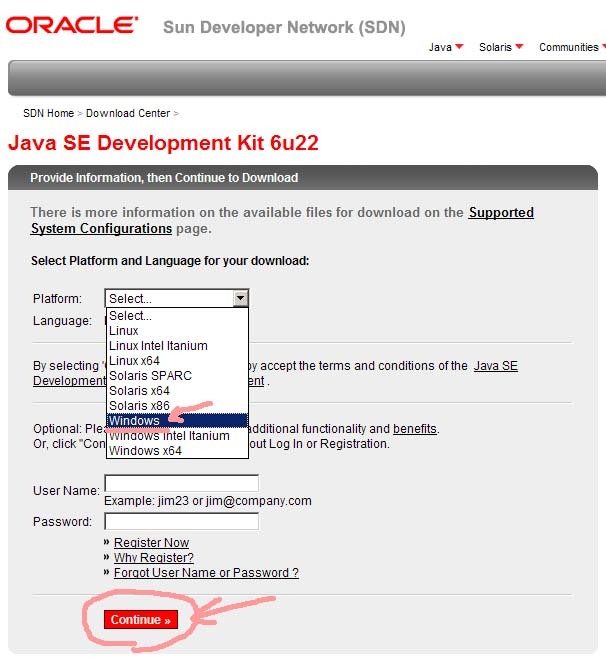This screenshot has width=606, height=670.
Task: Choose Linux Intel Itanium platform
Action: click(177, 346)
